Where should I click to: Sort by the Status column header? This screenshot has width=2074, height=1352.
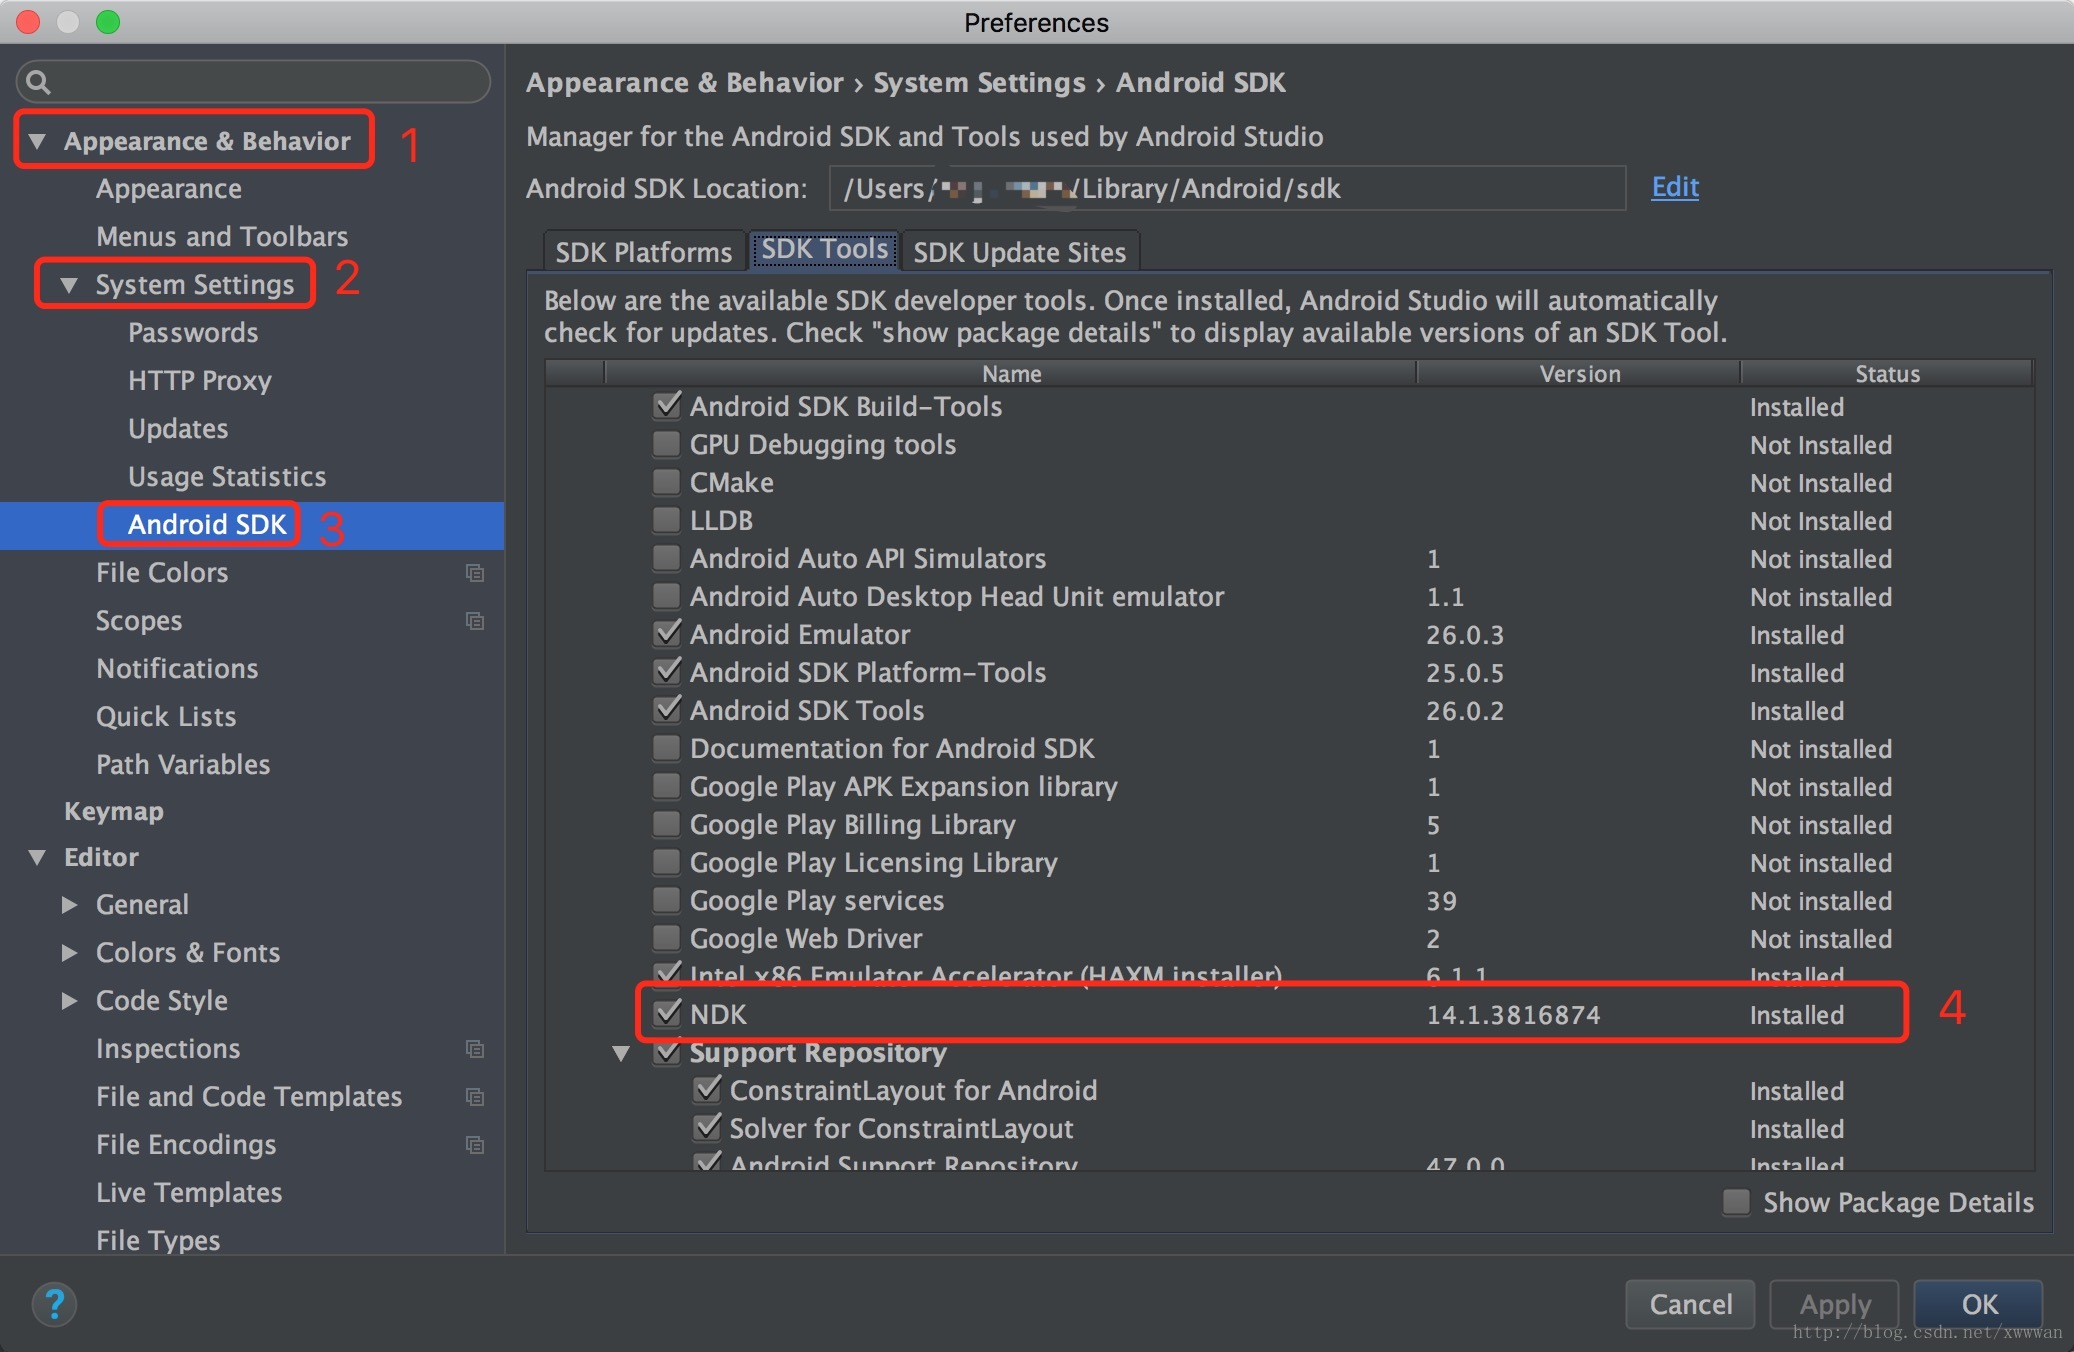point(1887,373)
